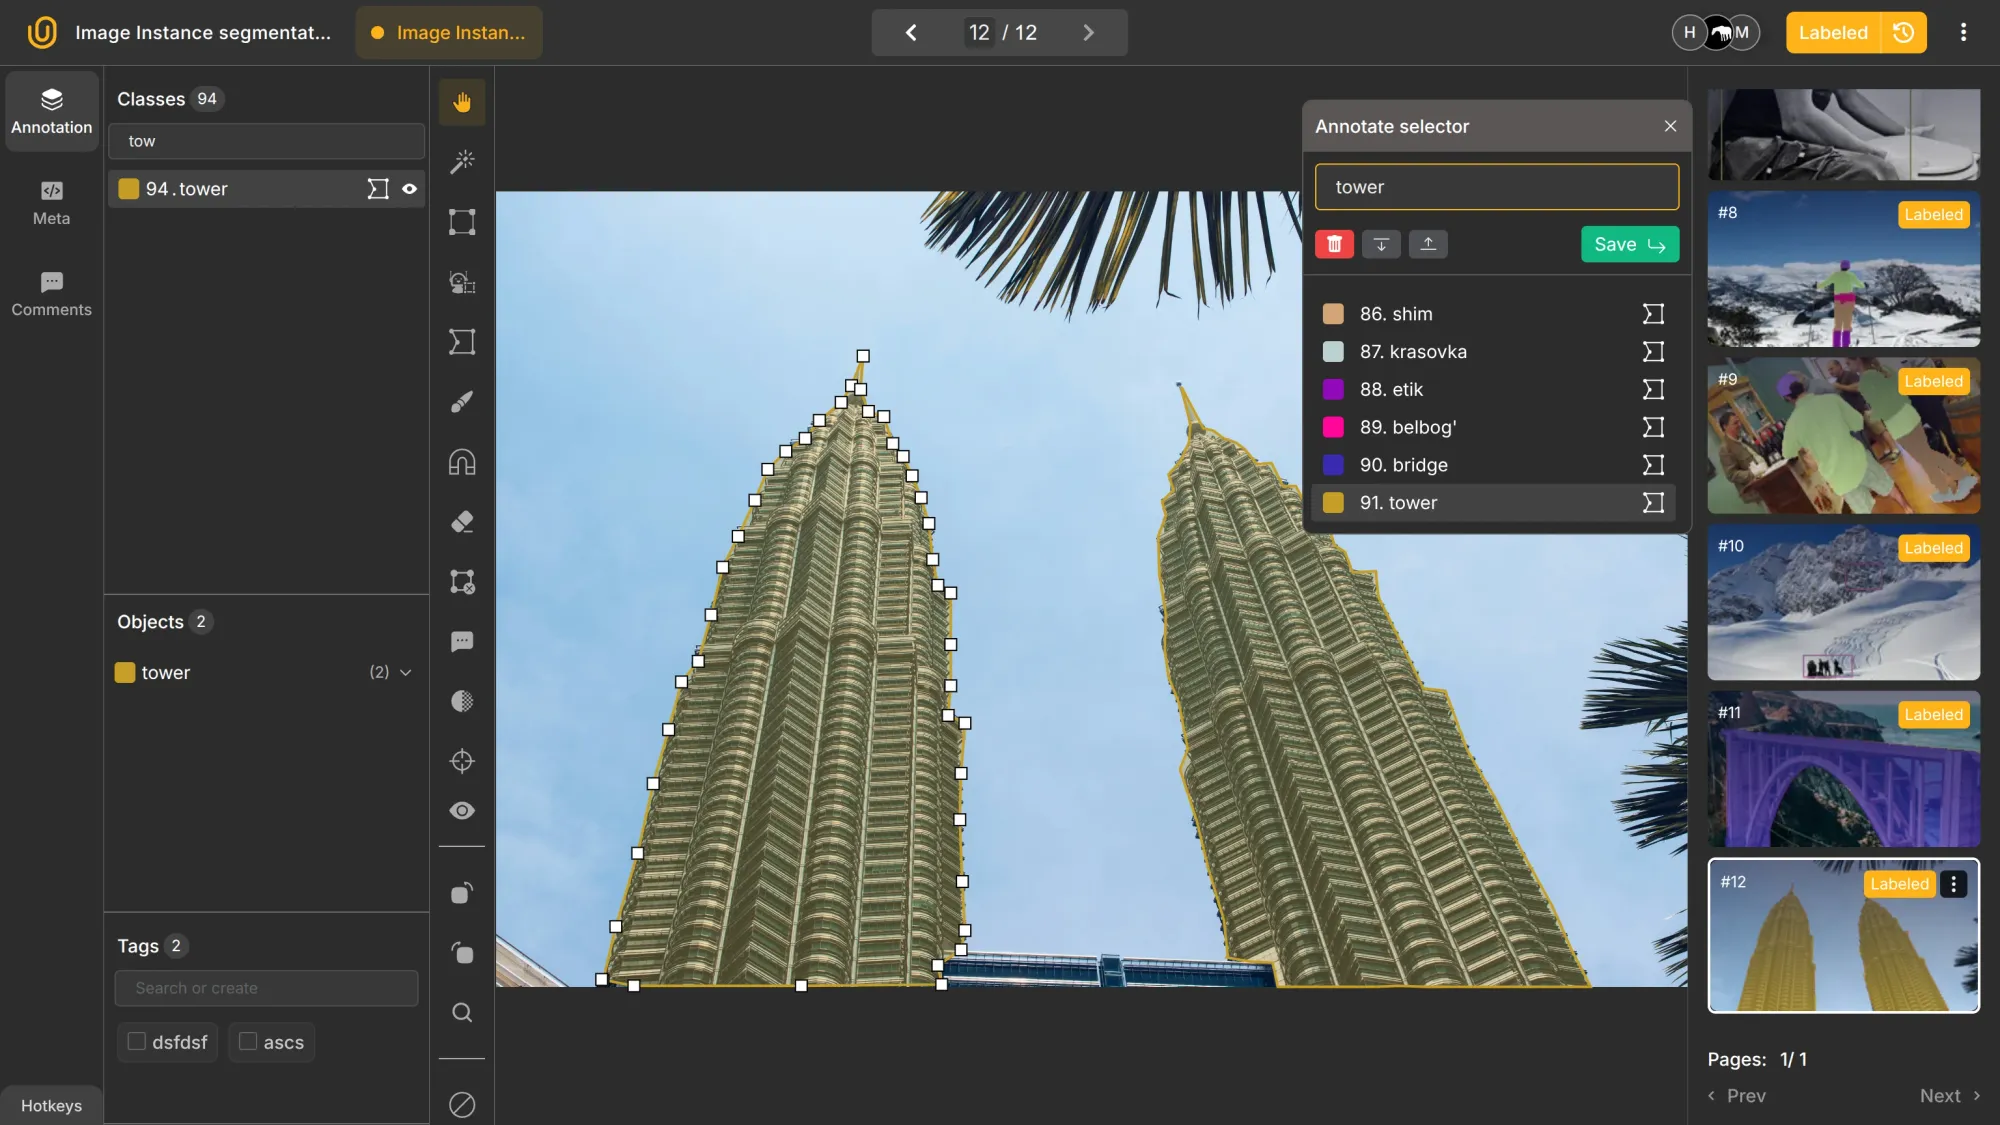
Task: Open image thumbnail #10
Action: (1842, 604)
